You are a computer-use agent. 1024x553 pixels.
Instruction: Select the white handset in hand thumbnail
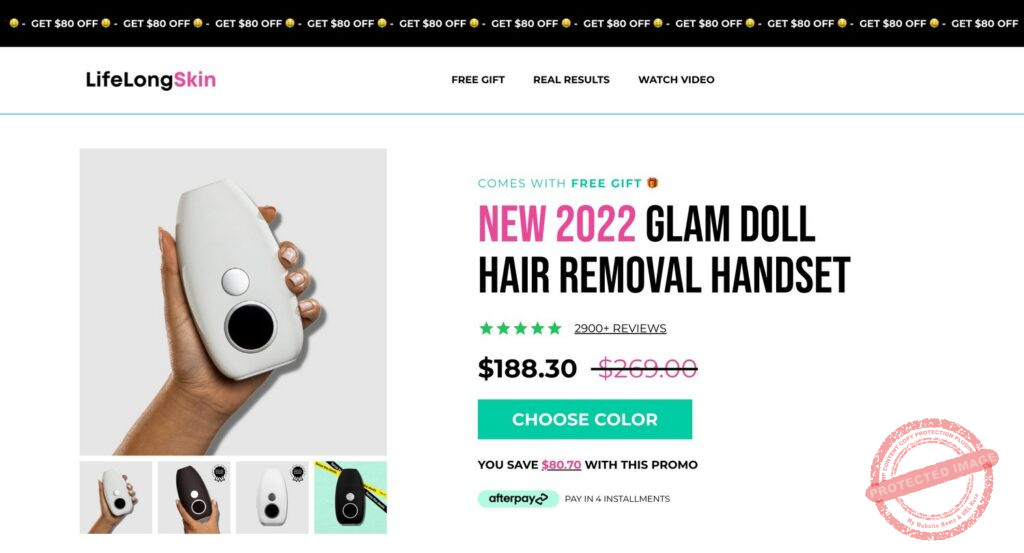coord(116,498)
